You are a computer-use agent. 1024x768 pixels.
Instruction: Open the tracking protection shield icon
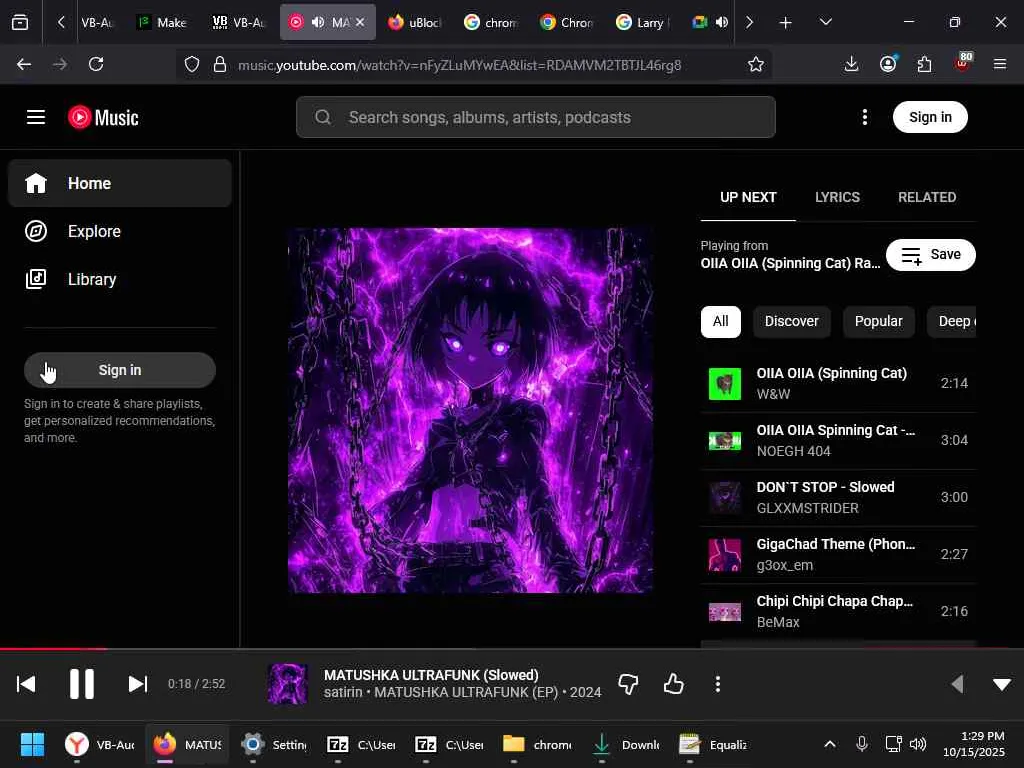point(191,64)
